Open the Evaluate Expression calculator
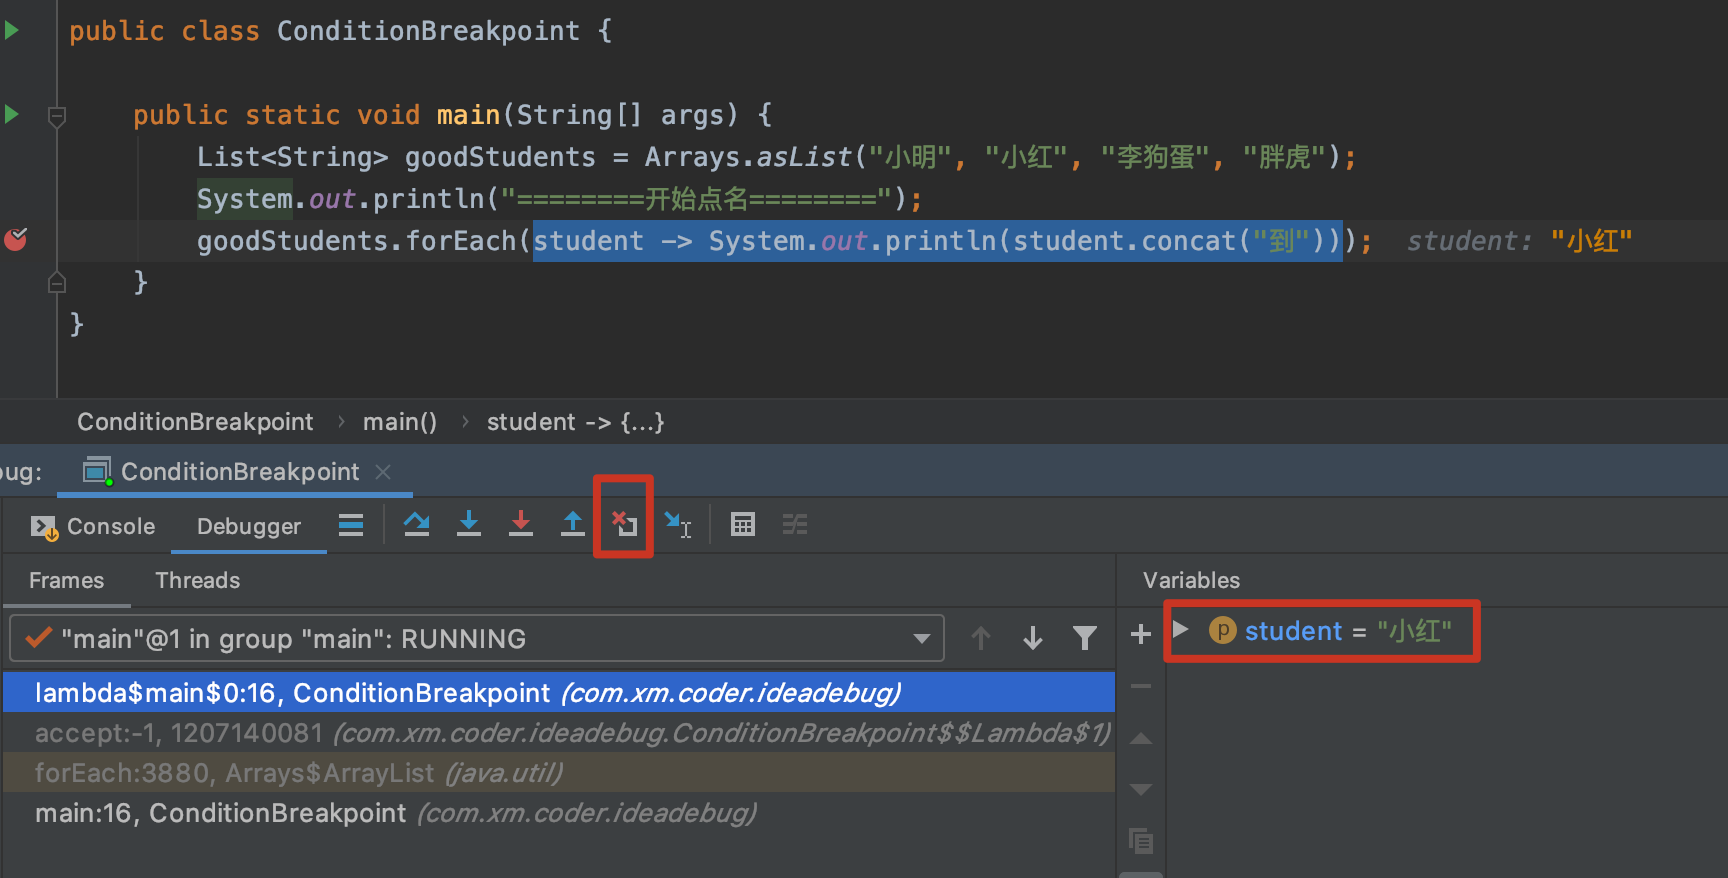Viewport: 1728px width, 878px height. 743,524
